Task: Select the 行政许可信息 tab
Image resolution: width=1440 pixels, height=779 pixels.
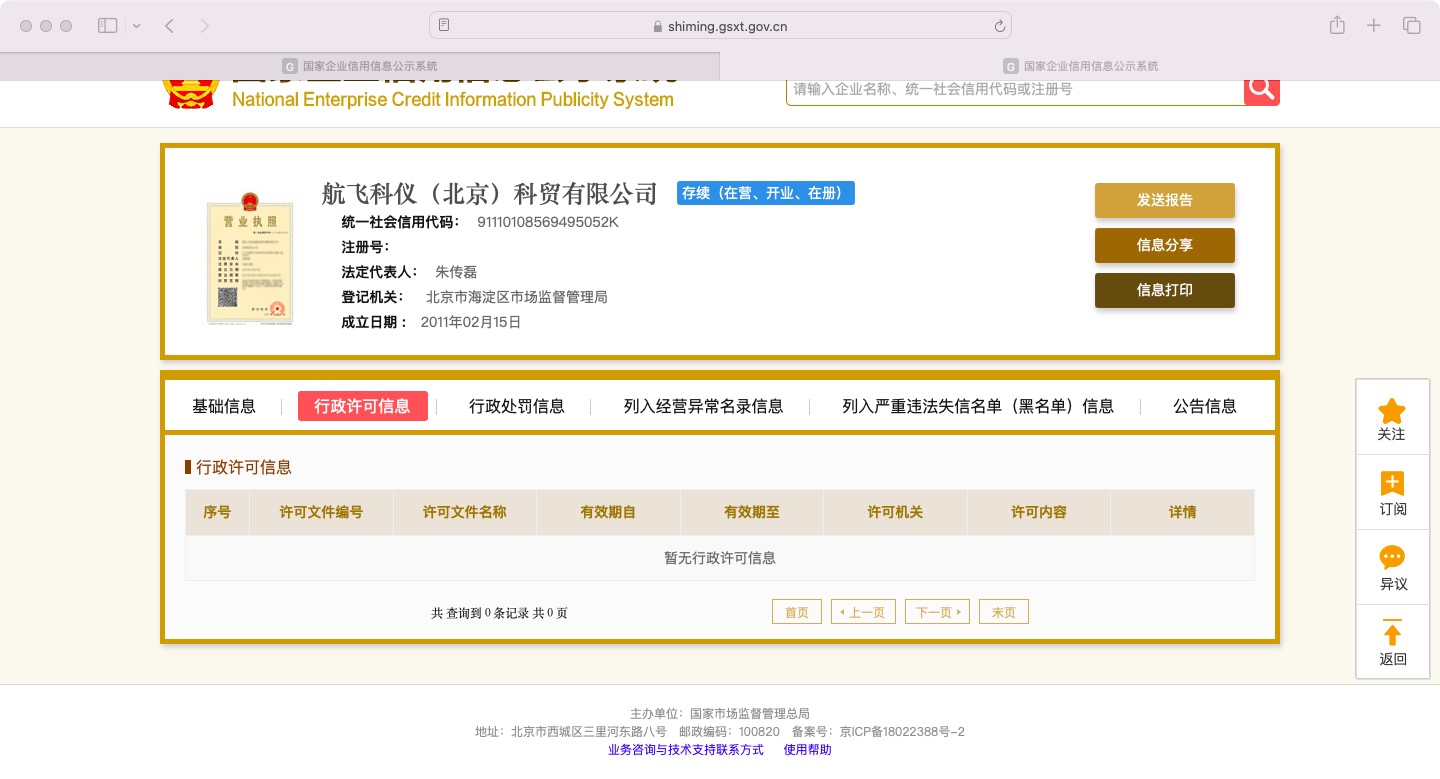Action: 363,406
